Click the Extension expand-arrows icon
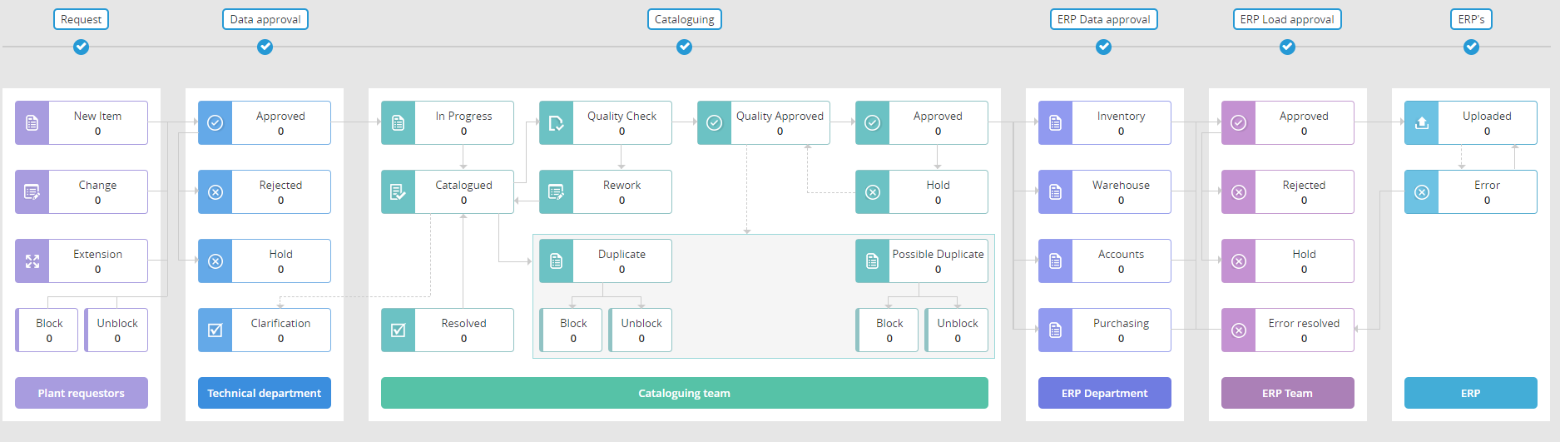The image size is (1560, 442). click(x=32, y=261)
